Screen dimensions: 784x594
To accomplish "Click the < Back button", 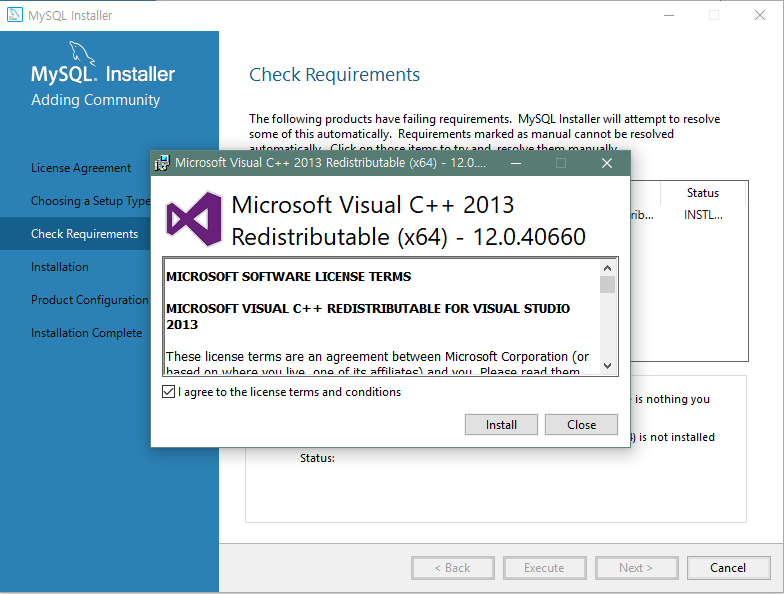I will 452,568.
